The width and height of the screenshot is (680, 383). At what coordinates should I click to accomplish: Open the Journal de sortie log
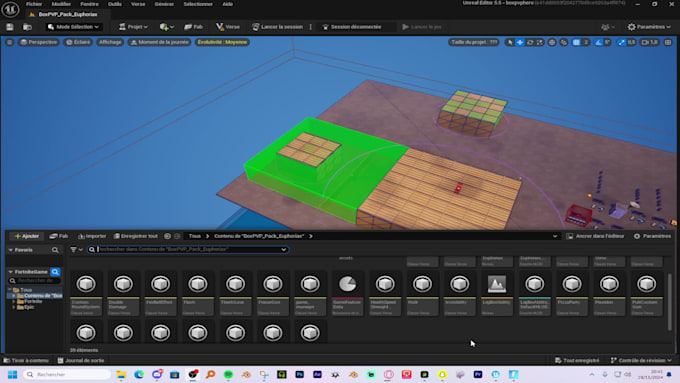81,360
